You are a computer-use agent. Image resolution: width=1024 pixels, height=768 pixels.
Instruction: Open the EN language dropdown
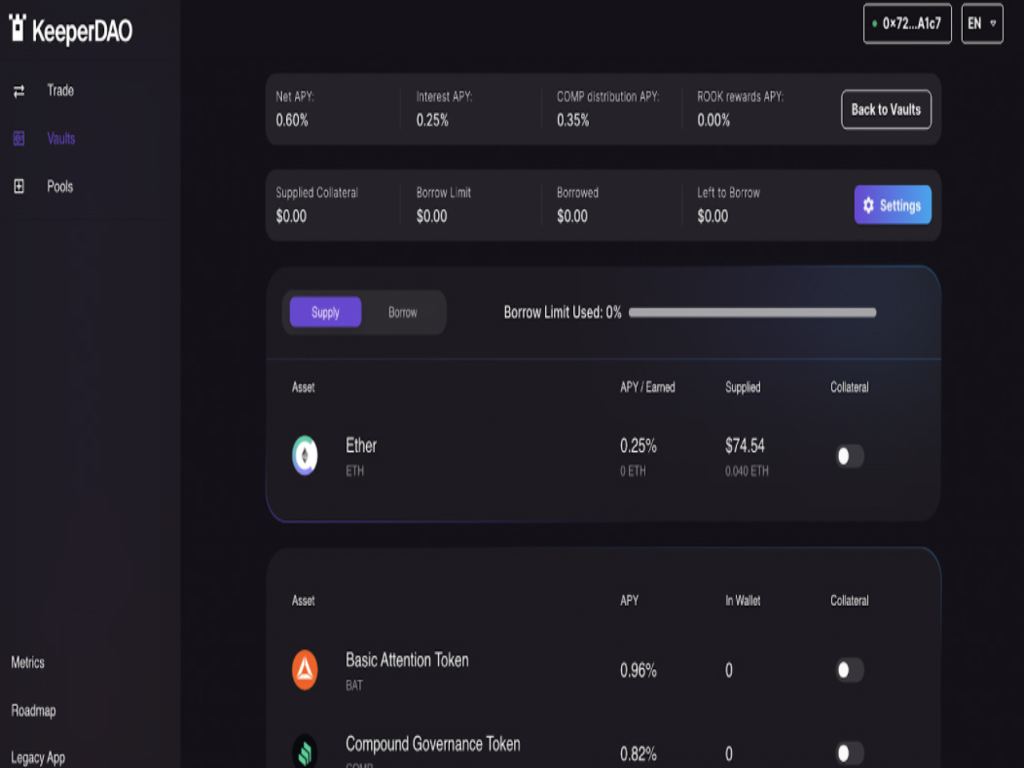[981, 23]
